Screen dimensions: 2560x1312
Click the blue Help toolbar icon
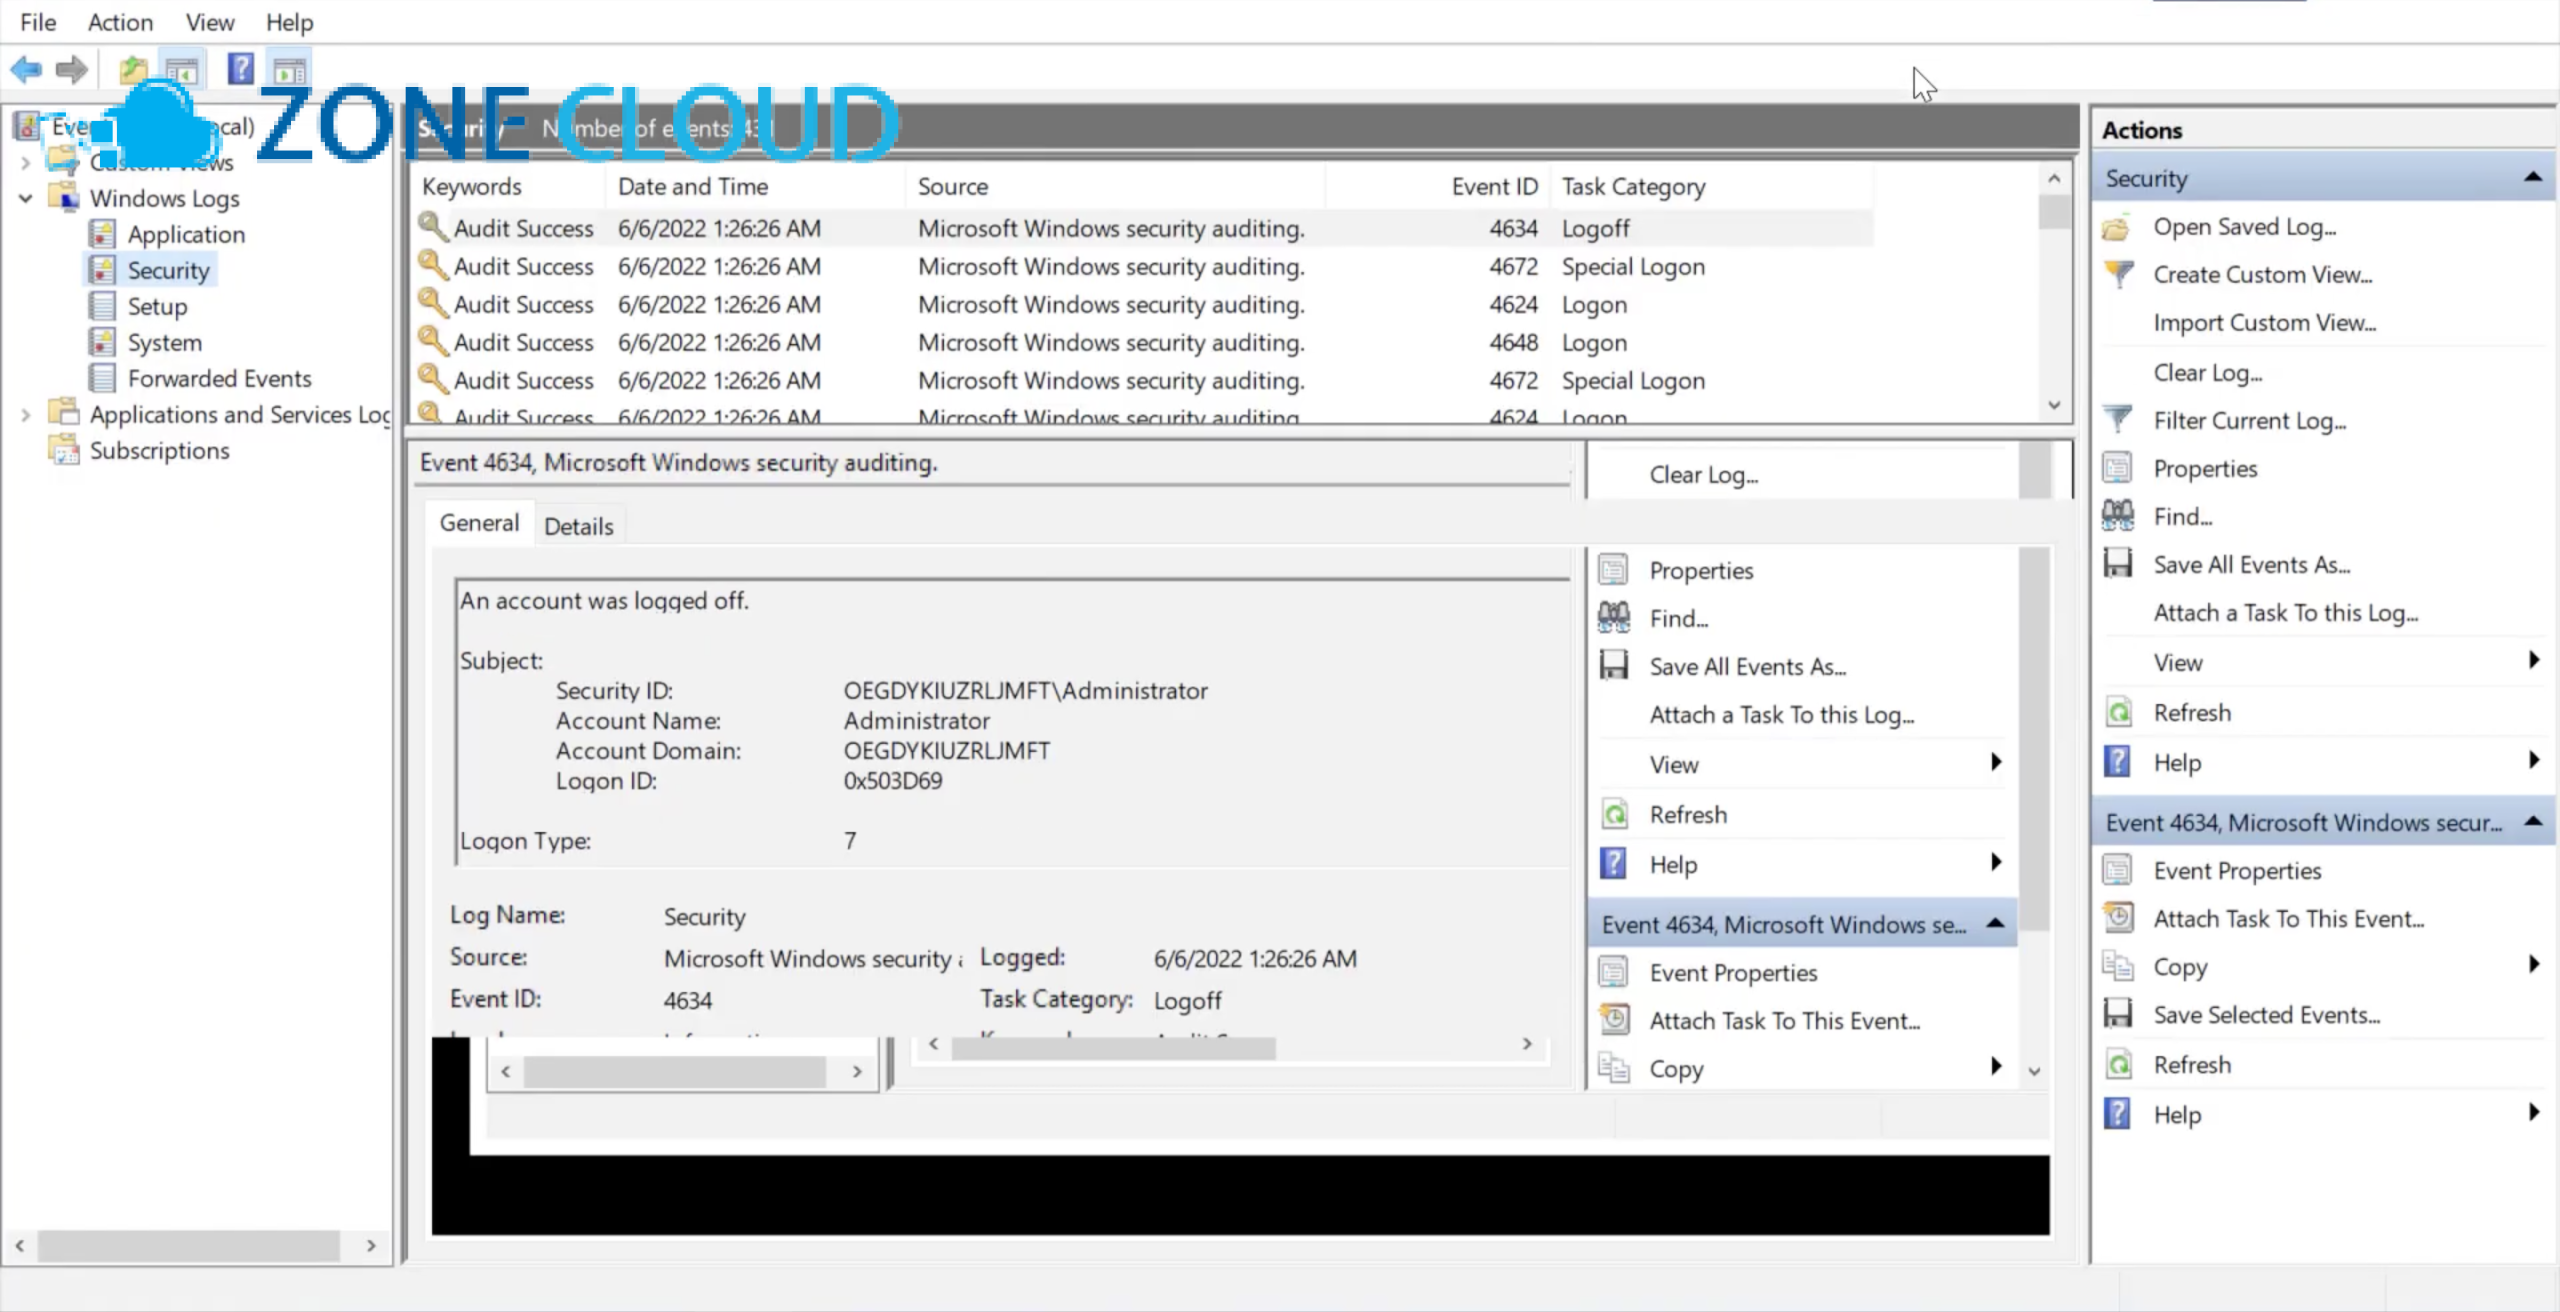pyautogui.click(x=240, y=69)
